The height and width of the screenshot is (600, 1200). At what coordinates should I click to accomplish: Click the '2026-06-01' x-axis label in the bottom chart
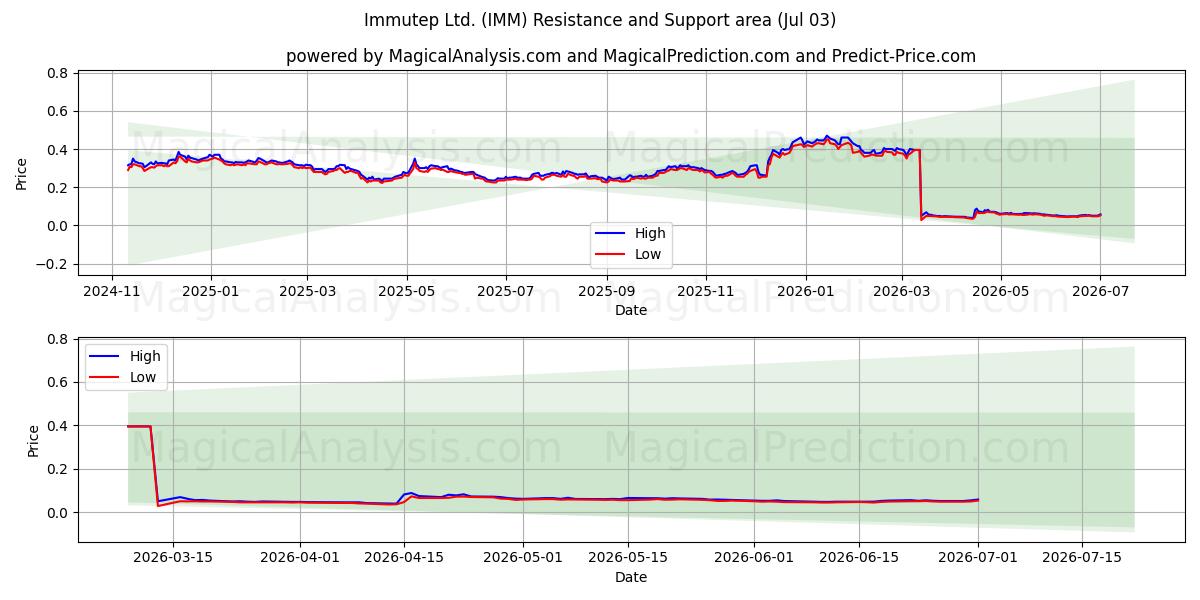click(754, 557)
